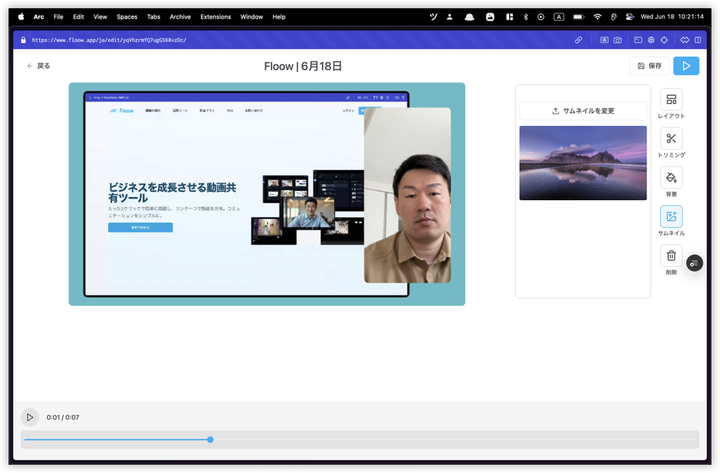Open the Spaces menu
This screenshot has height=473, width=720.
coord(127,17)
